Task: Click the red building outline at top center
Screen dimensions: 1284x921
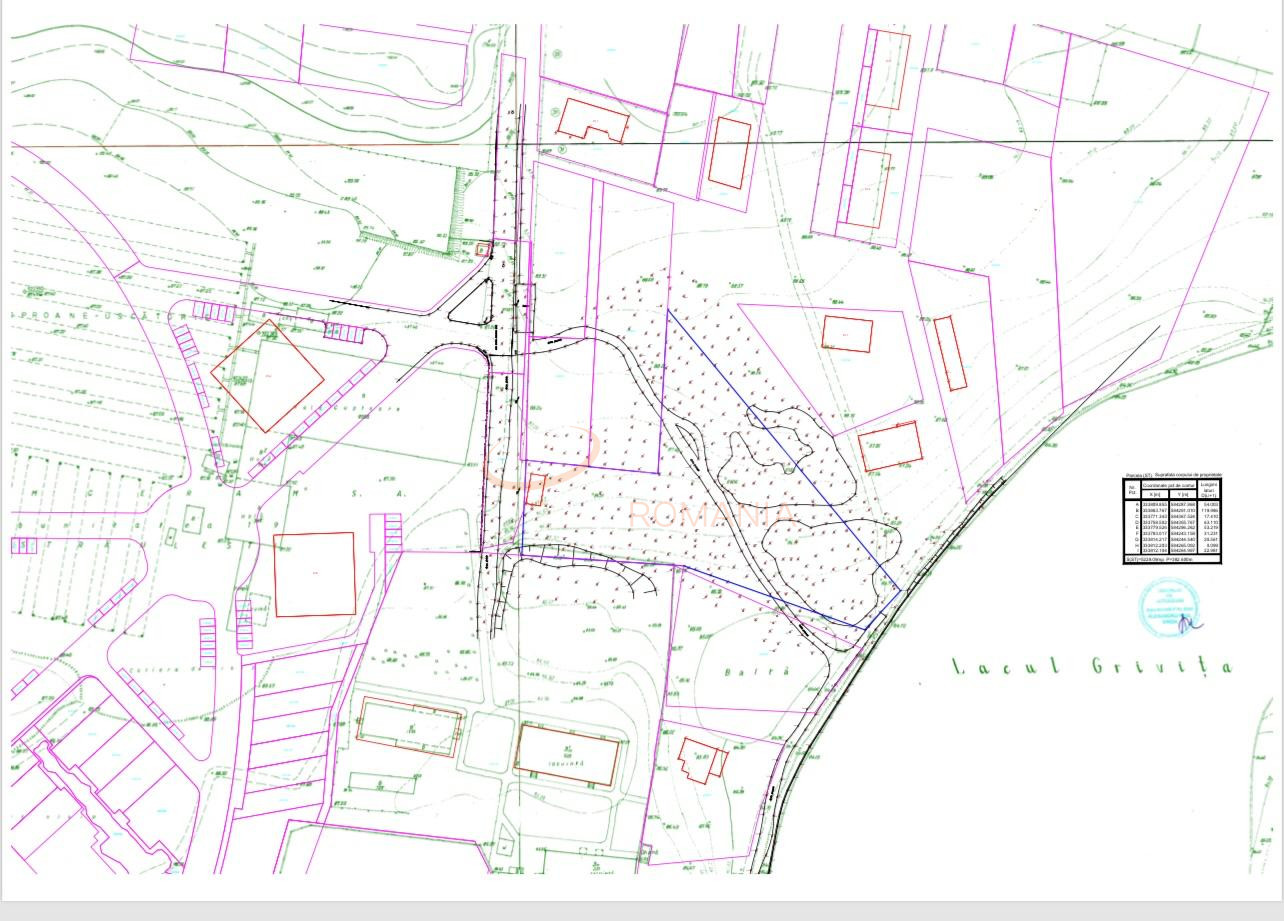Action: coord(592,121)
